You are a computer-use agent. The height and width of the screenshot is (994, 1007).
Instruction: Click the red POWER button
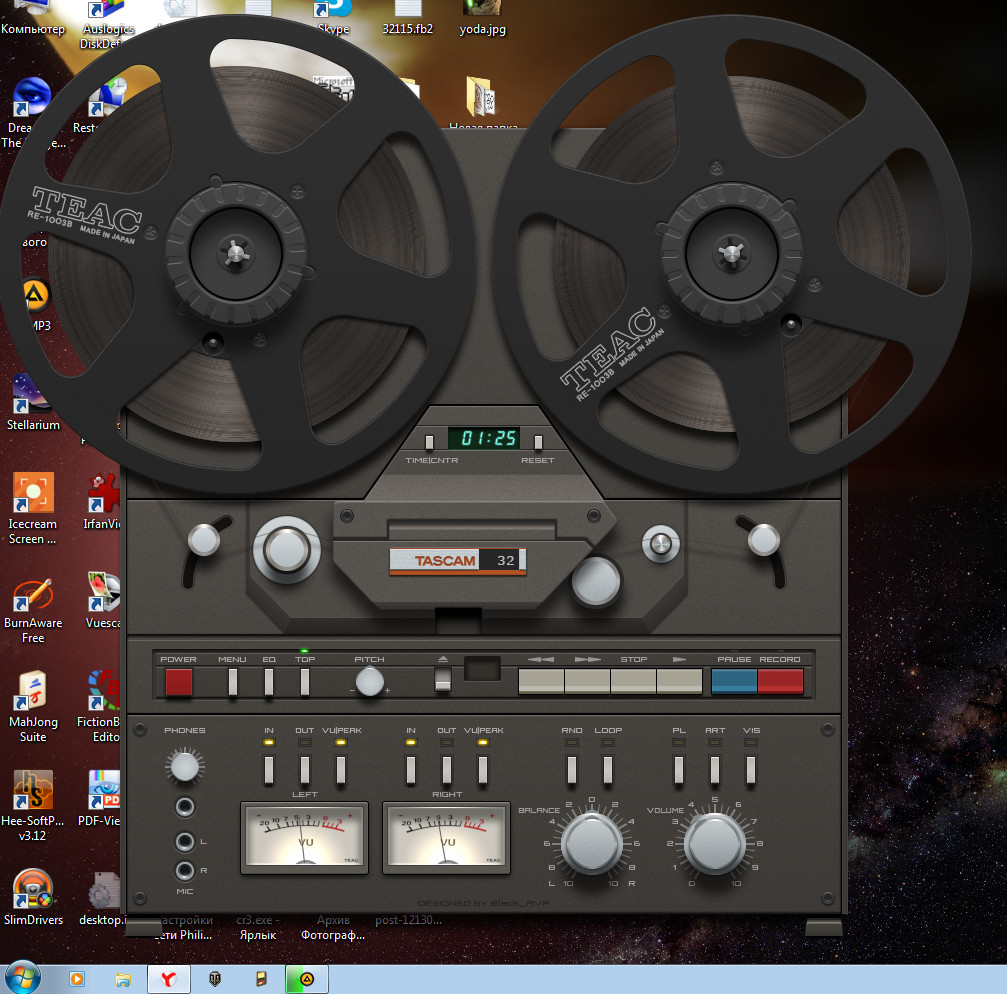[x=179, y=681]
